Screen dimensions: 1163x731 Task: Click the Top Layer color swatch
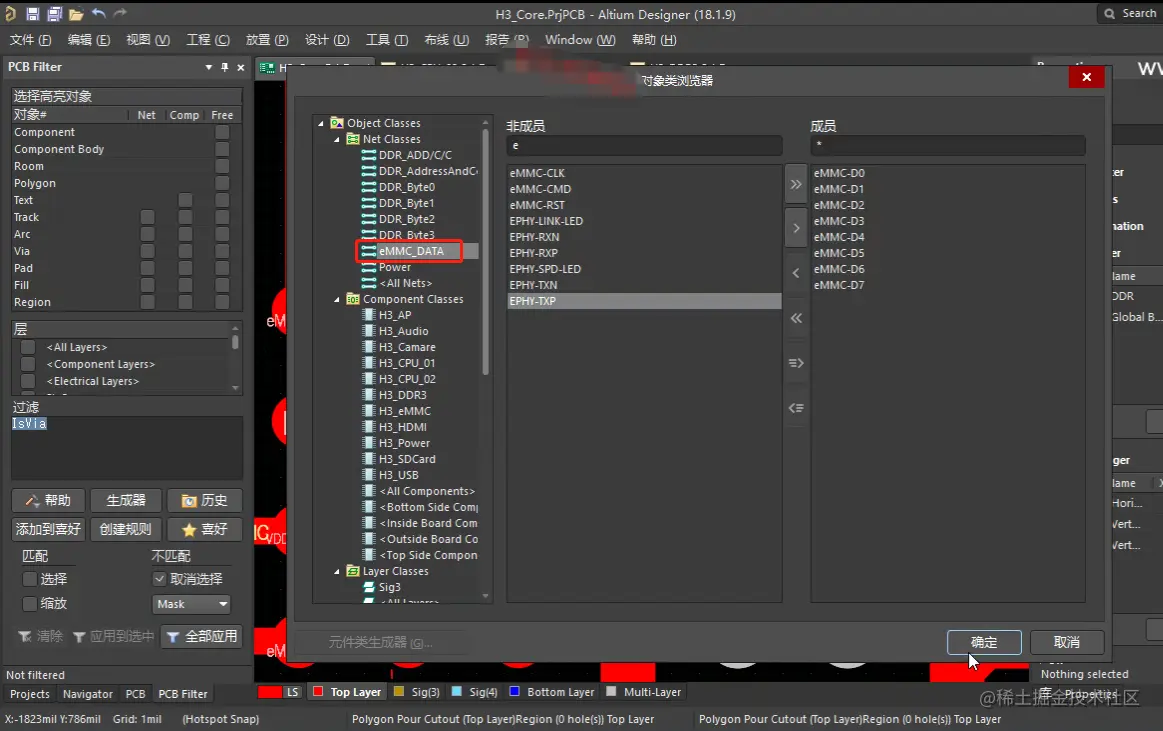click(318, 692)
